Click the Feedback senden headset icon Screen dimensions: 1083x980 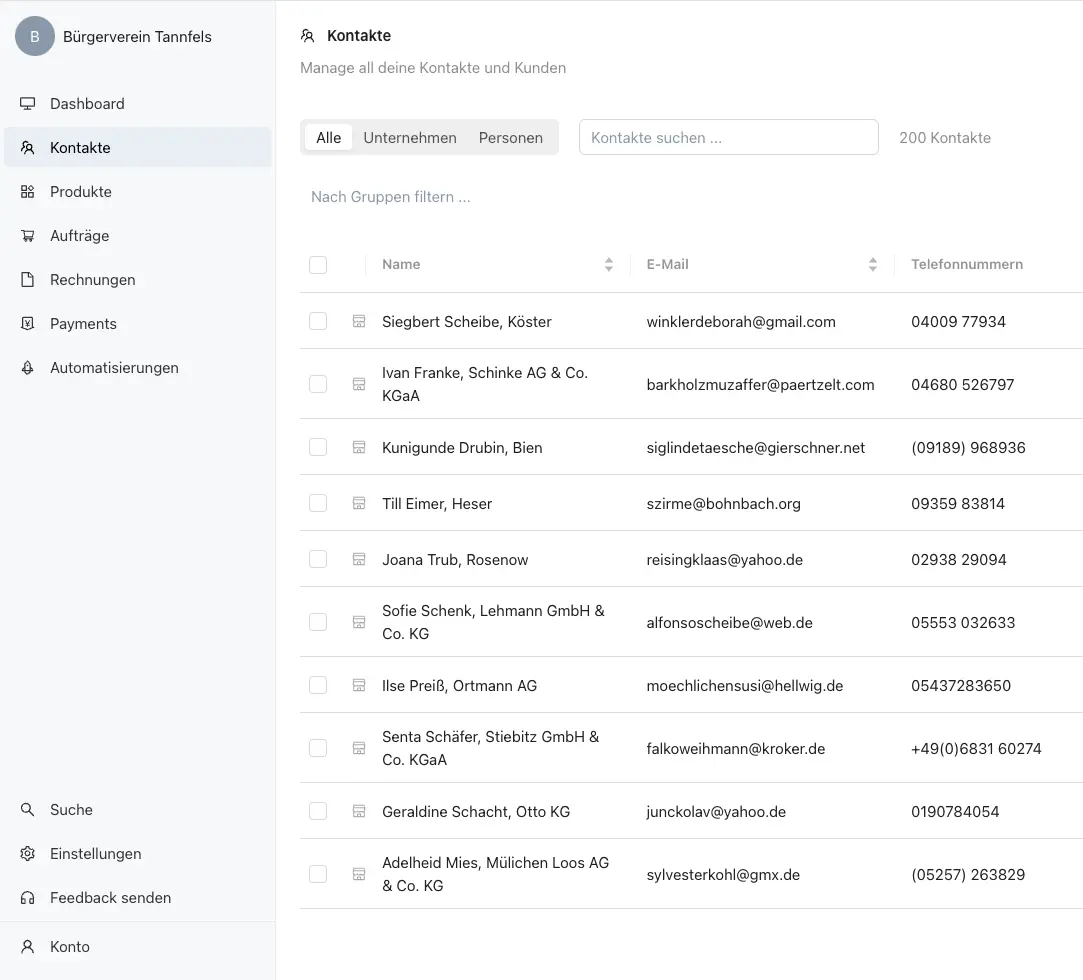point(28,898)
